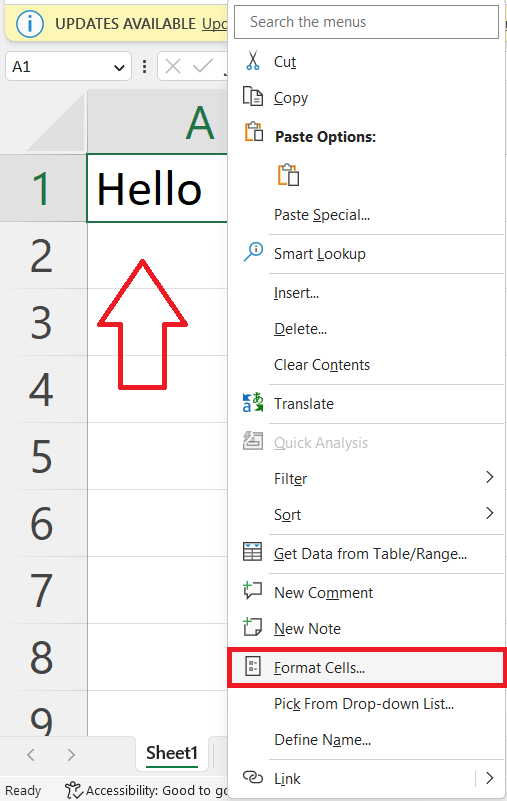Click the Link chain icon

tap(252, 777)
